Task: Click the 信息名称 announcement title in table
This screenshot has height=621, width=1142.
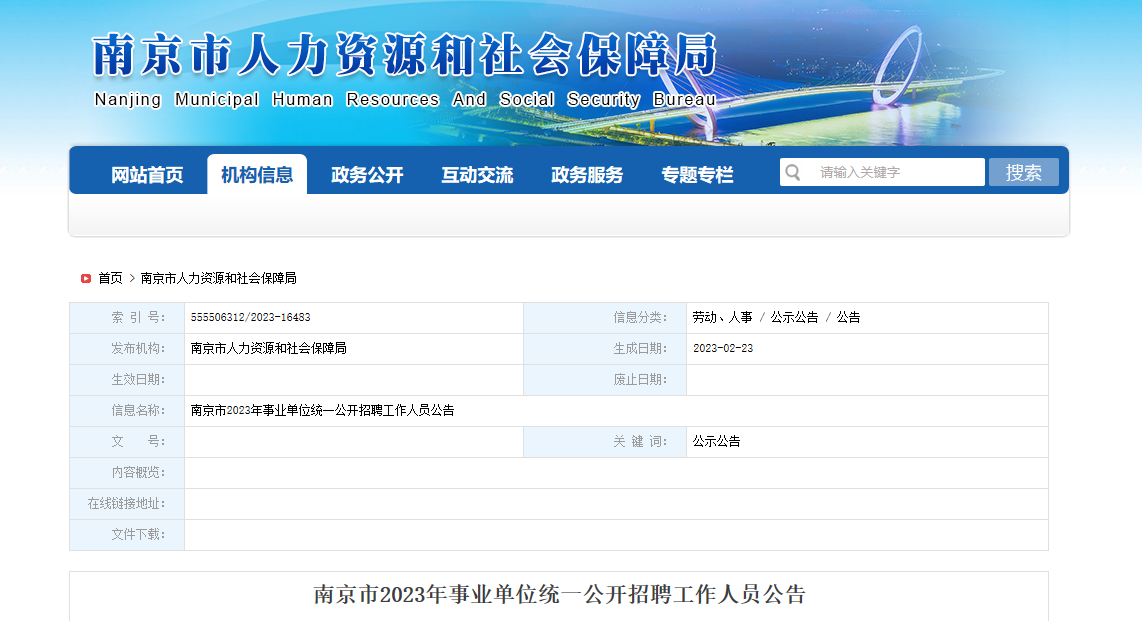Action: (322, 410)
